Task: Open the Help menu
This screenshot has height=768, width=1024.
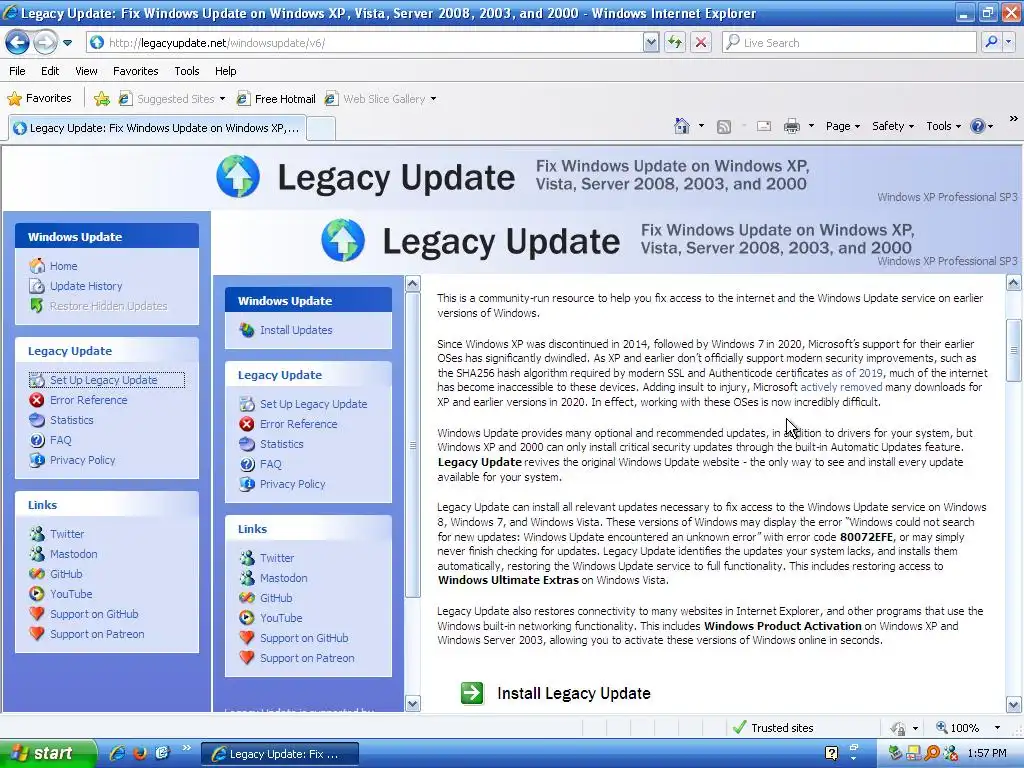Action: point(226,71)
